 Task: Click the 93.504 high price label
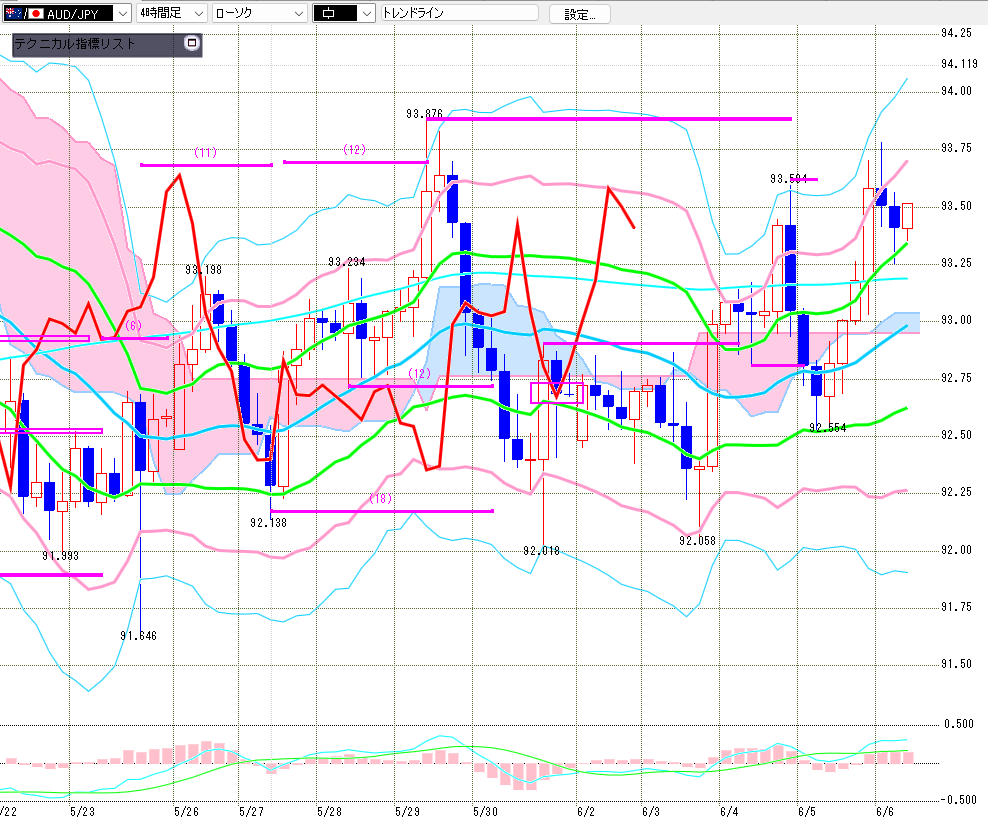(x=788, y=179)
